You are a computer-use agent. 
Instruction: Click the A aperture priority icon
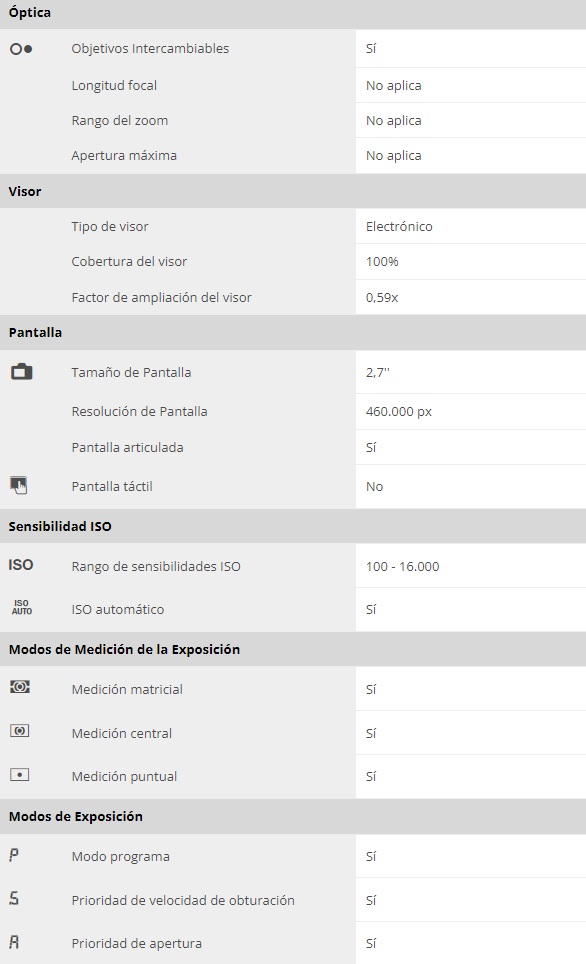click(x=14, y=941)
